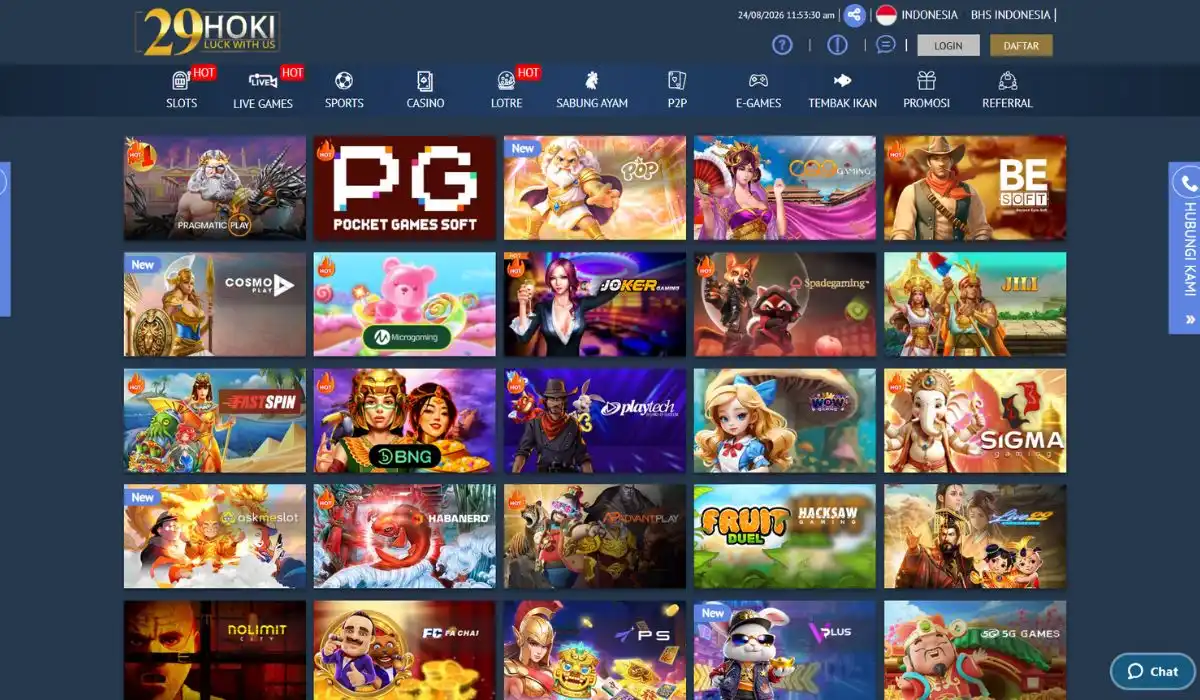Select the Spadegaming provider tile
Image resolution: width=1200 pixels, height=700 pixels.
click(x=785, y=304)
